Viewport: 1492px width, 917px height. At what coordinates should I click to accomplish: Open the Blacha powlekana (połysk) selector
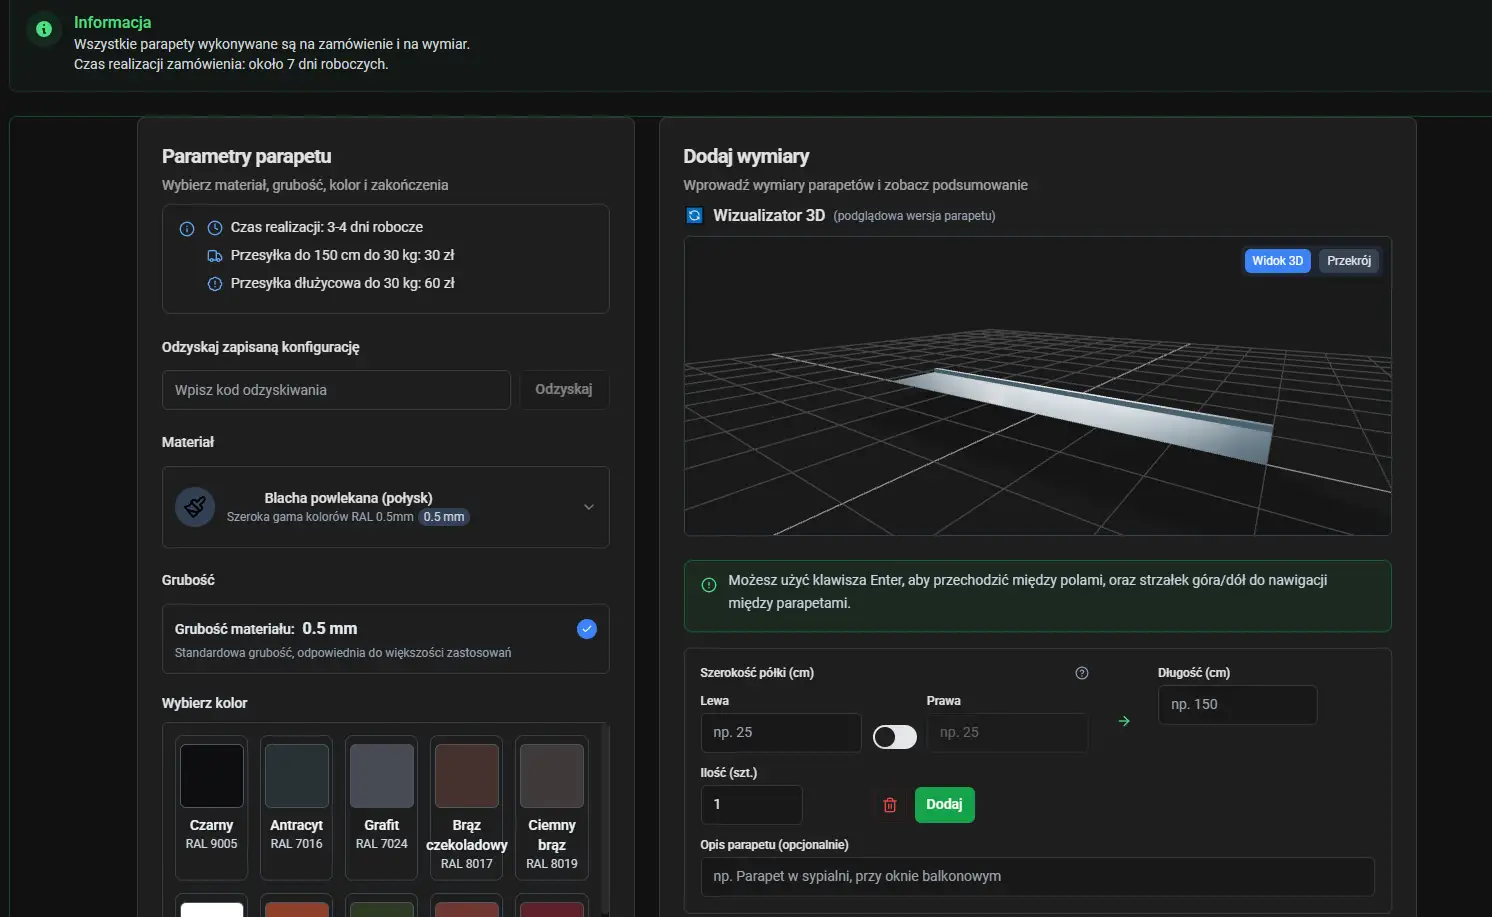coord(386,507)
